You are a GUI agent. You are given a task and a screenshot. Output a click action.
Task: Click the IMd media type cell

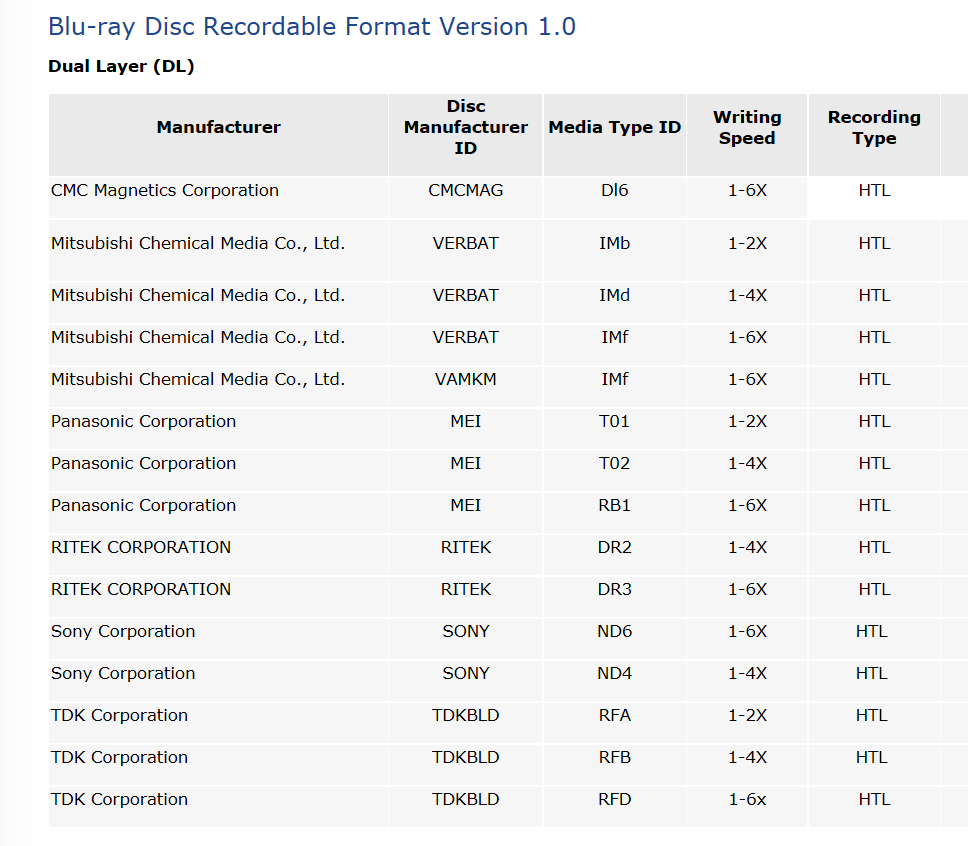click(614, 295)
